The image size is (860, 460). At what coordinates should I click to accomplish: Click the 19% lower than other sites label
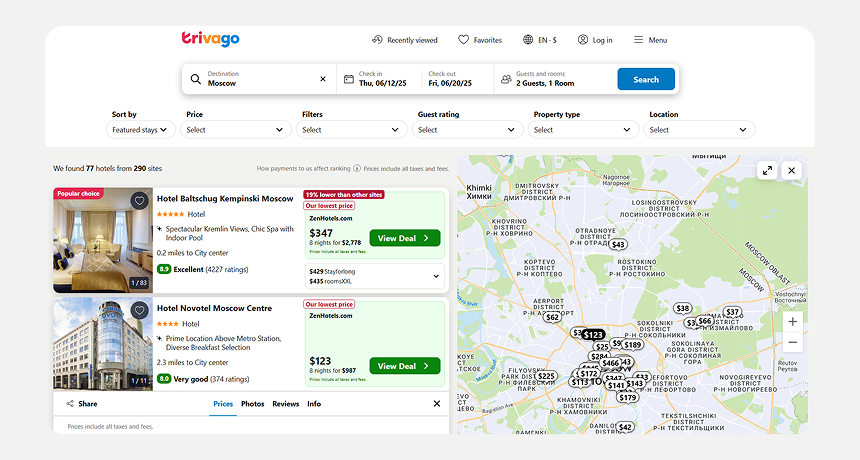344,195
